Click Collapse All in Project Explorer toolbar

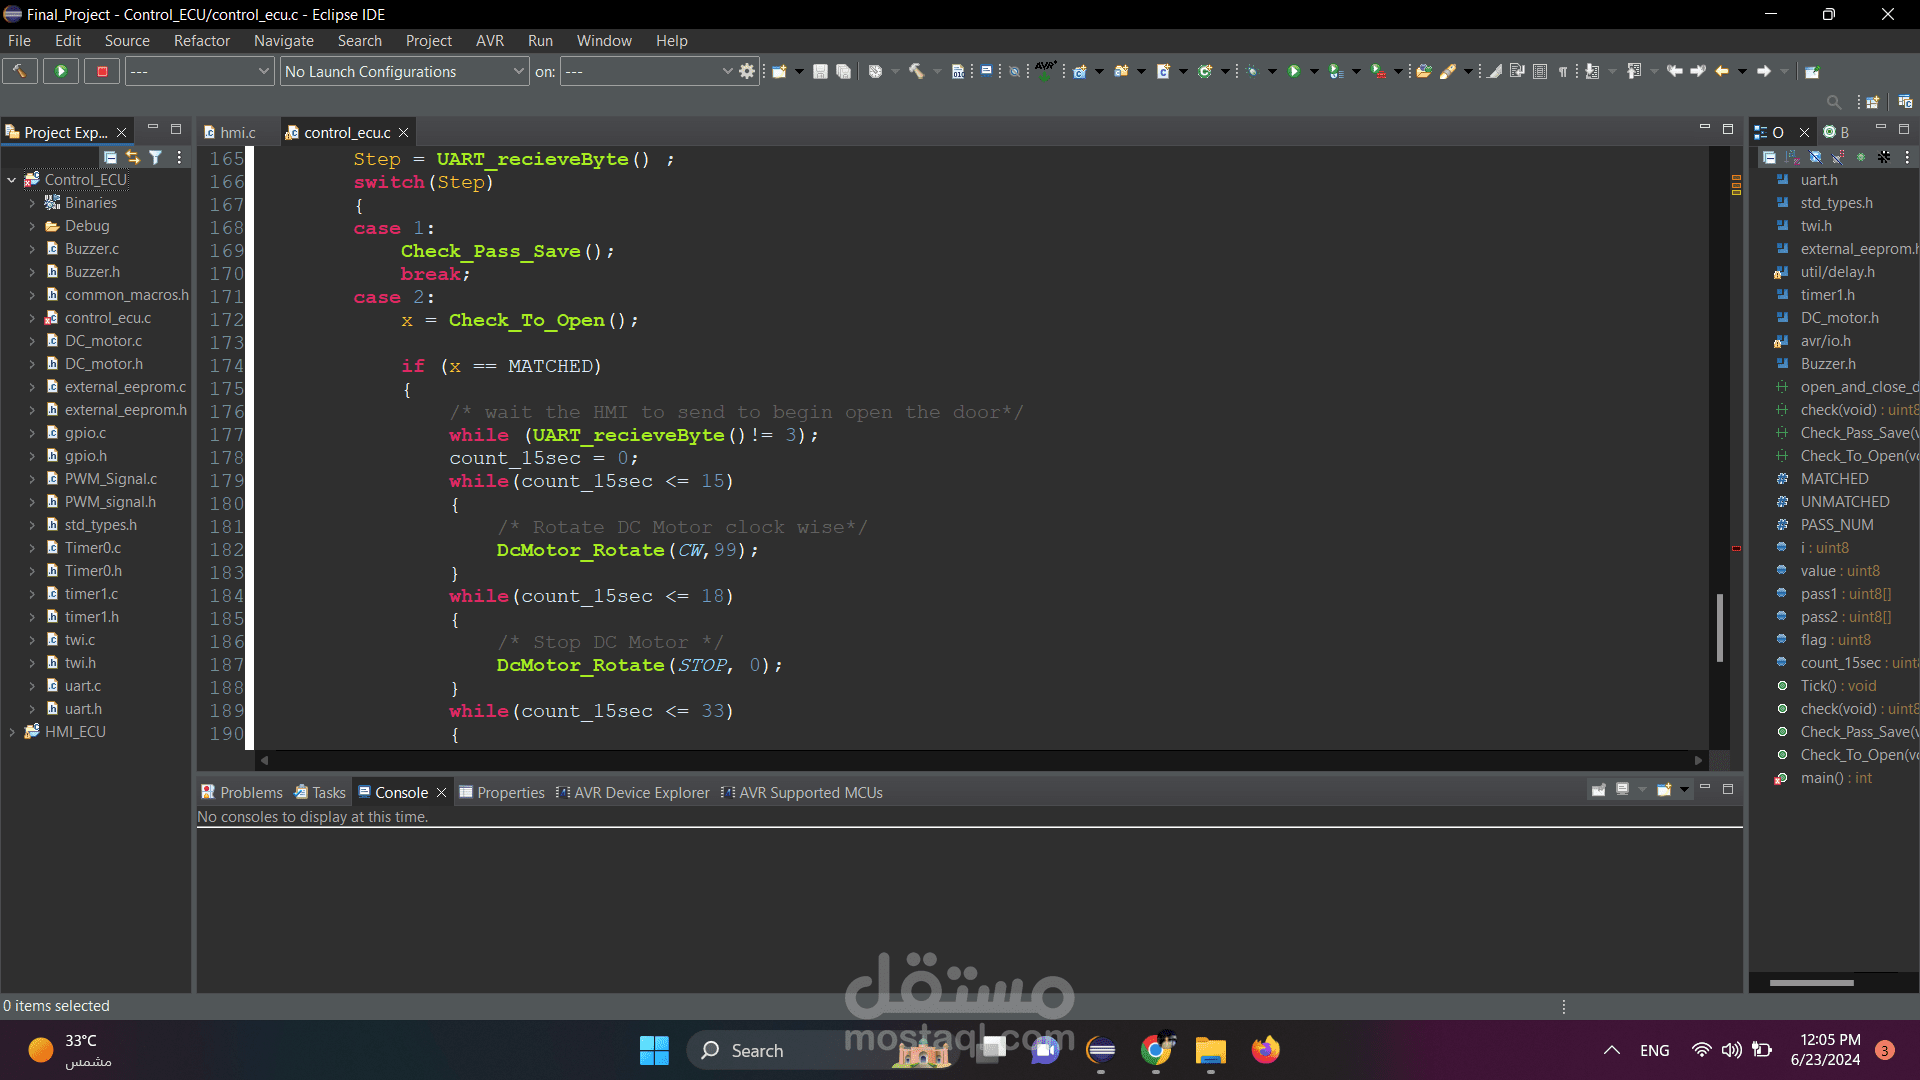(110, 157)
